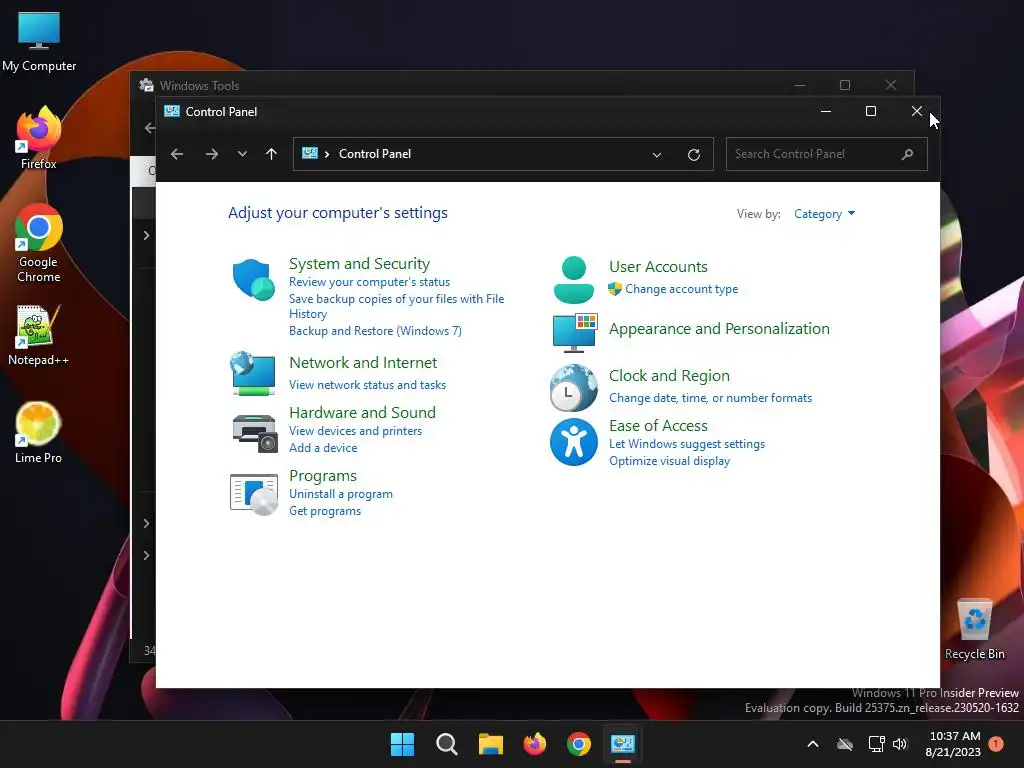Click the network icon in system tray
The width and height of the screenshot is (1024, 768).
pos(876,744)
